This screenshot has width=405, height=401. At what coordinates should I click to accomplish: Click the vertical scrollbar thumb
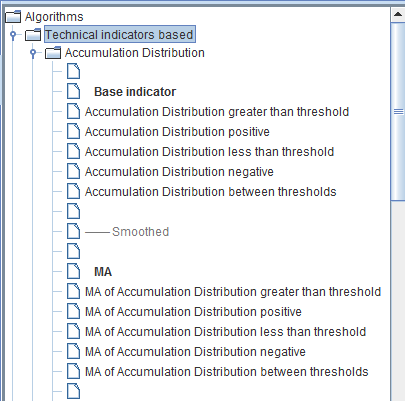coord(398,112)
